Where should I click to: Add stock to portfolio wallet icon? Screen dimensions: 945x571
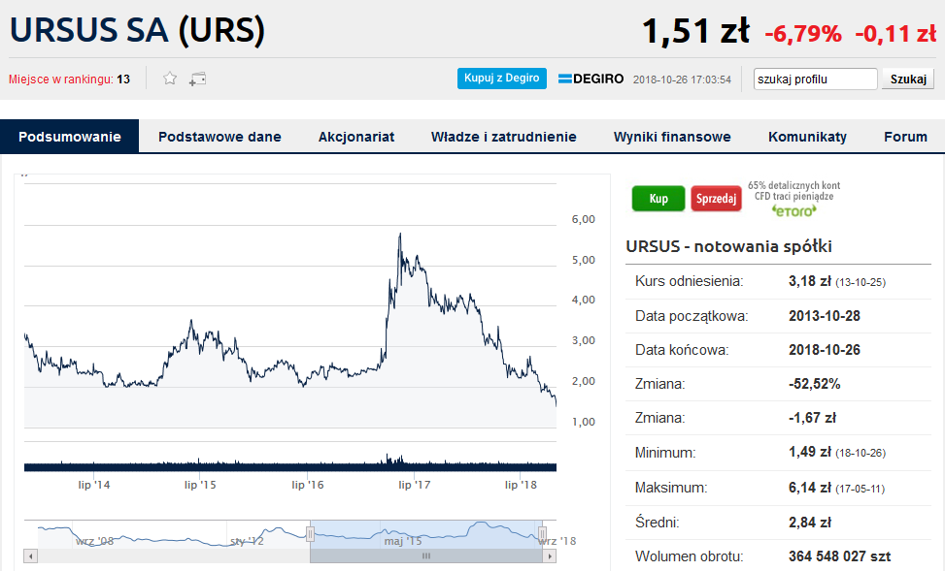197,79
